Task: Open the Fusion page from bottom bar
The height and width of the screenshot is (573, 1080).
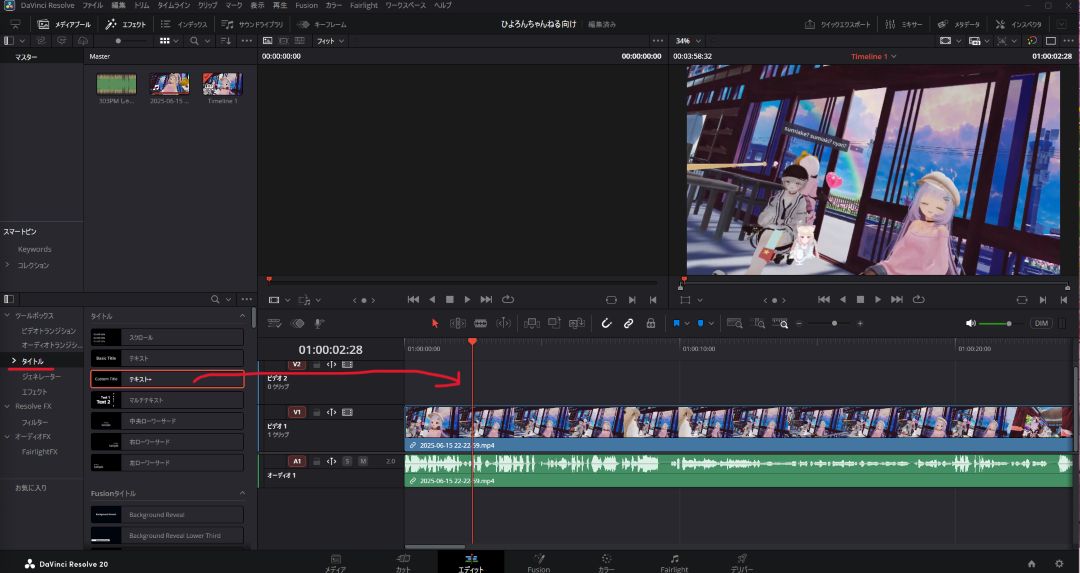Action: click(539, 562)
